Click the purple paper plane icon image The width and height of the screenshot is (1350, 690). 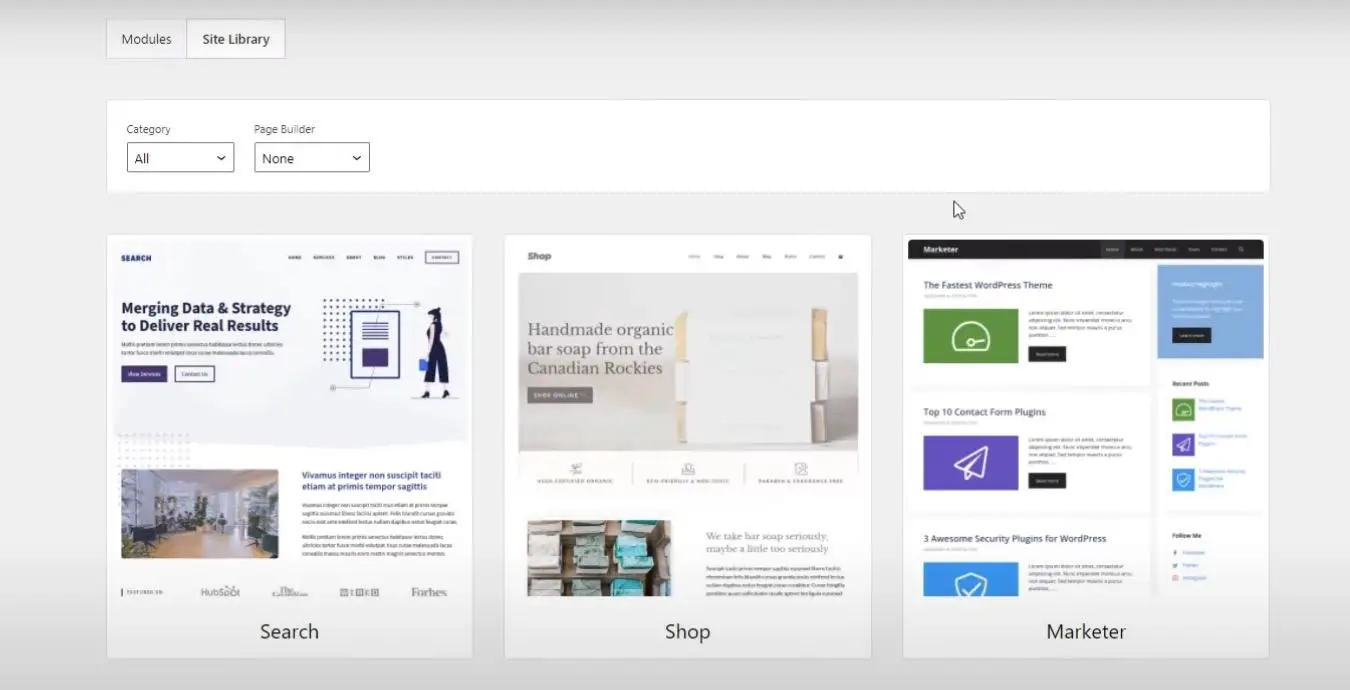coord(970,462)
